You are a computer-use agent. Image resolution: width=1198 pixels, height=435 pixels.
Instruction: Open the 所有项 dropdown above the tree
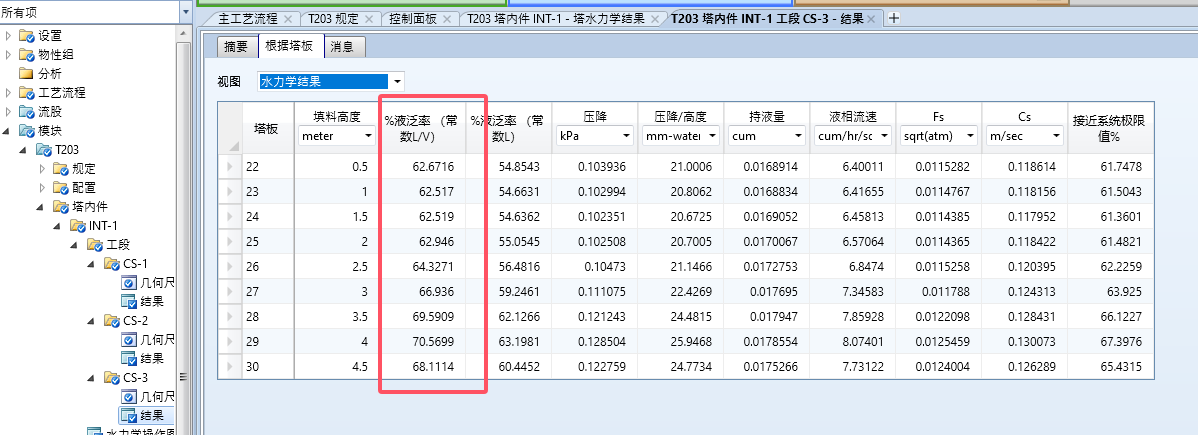pos(186,12)
